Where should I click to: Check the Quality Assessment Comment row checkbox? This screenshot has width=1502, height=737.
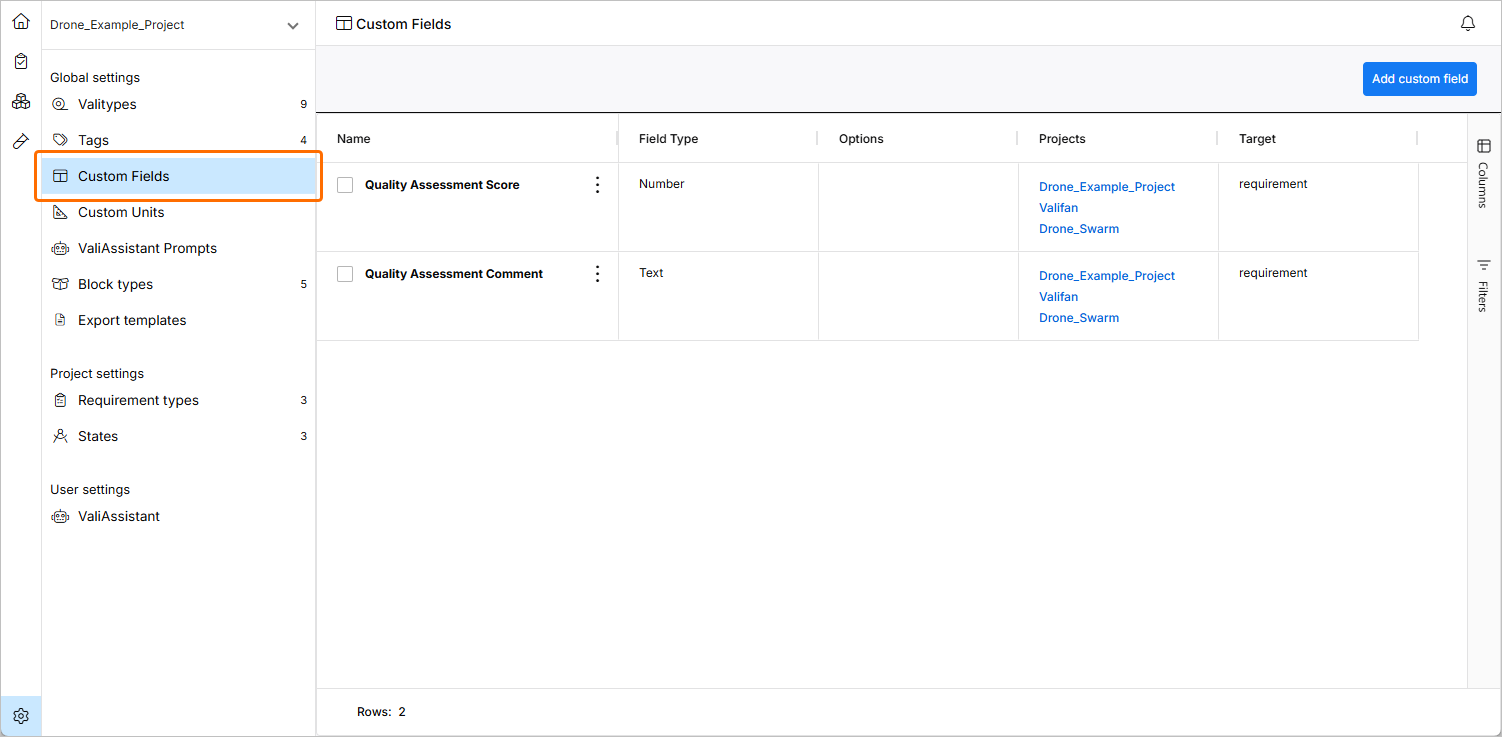[345, 274]
